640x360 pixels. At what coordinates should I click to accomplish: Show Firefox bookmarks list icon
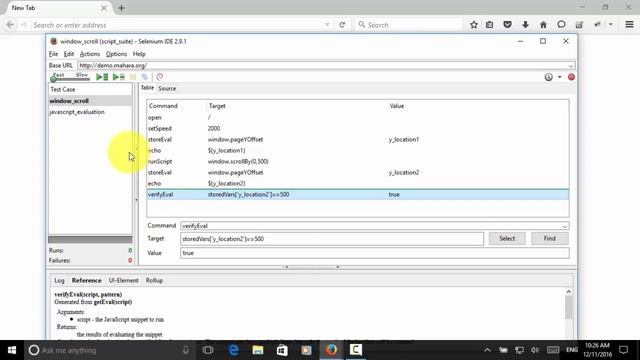489,25
